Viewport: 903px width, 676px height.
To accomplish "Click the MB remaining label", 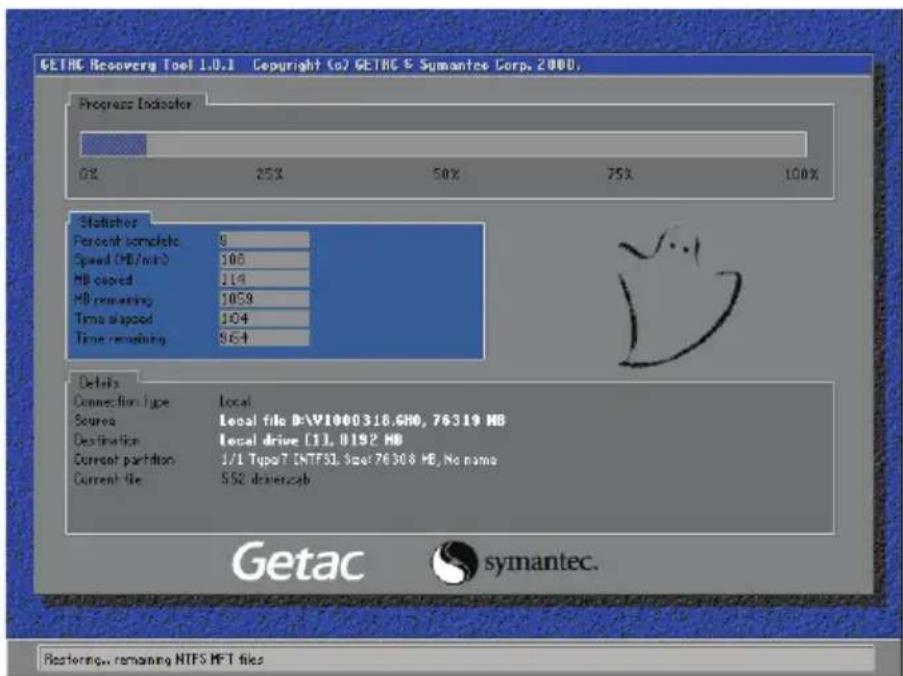I will pyautogui.click(x=113, y=299).
